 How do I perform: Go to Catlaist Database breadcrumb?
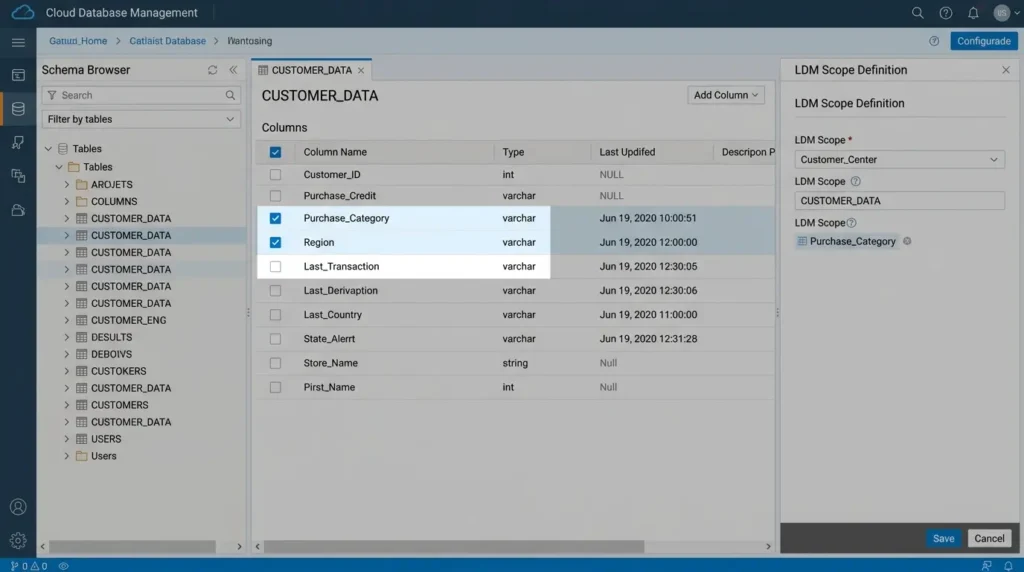pyautogui.click(x=167, y=41)
